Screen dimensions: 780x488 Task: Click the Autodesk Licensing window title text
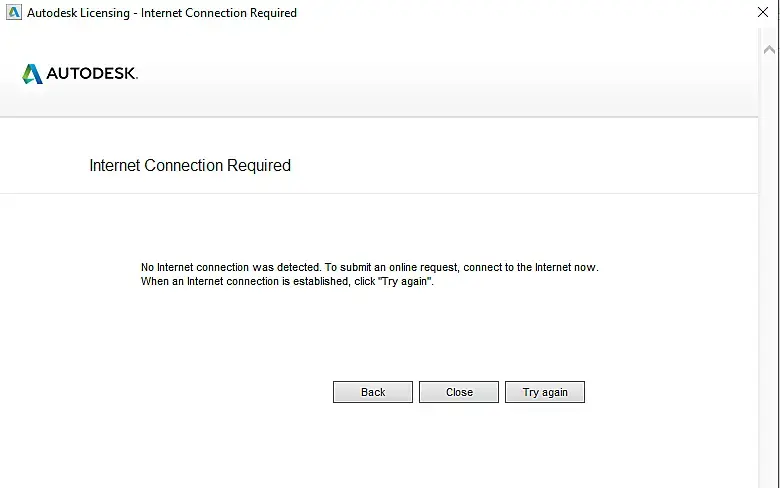[x=161, y=13]
